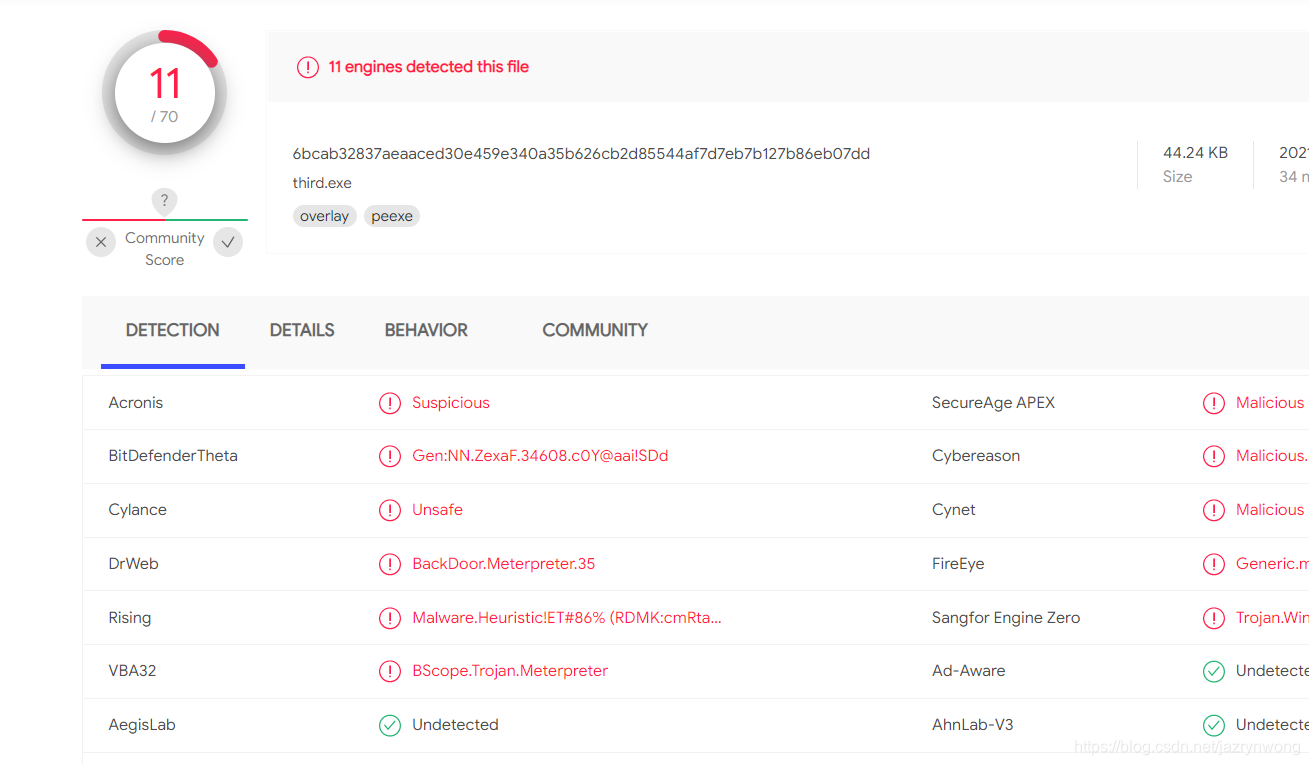Image resolution: width=1309 pixels, height=765 pixels.
Task: Click the alert icon beside '11 engines detected this file'
Action: coord(308,67)
